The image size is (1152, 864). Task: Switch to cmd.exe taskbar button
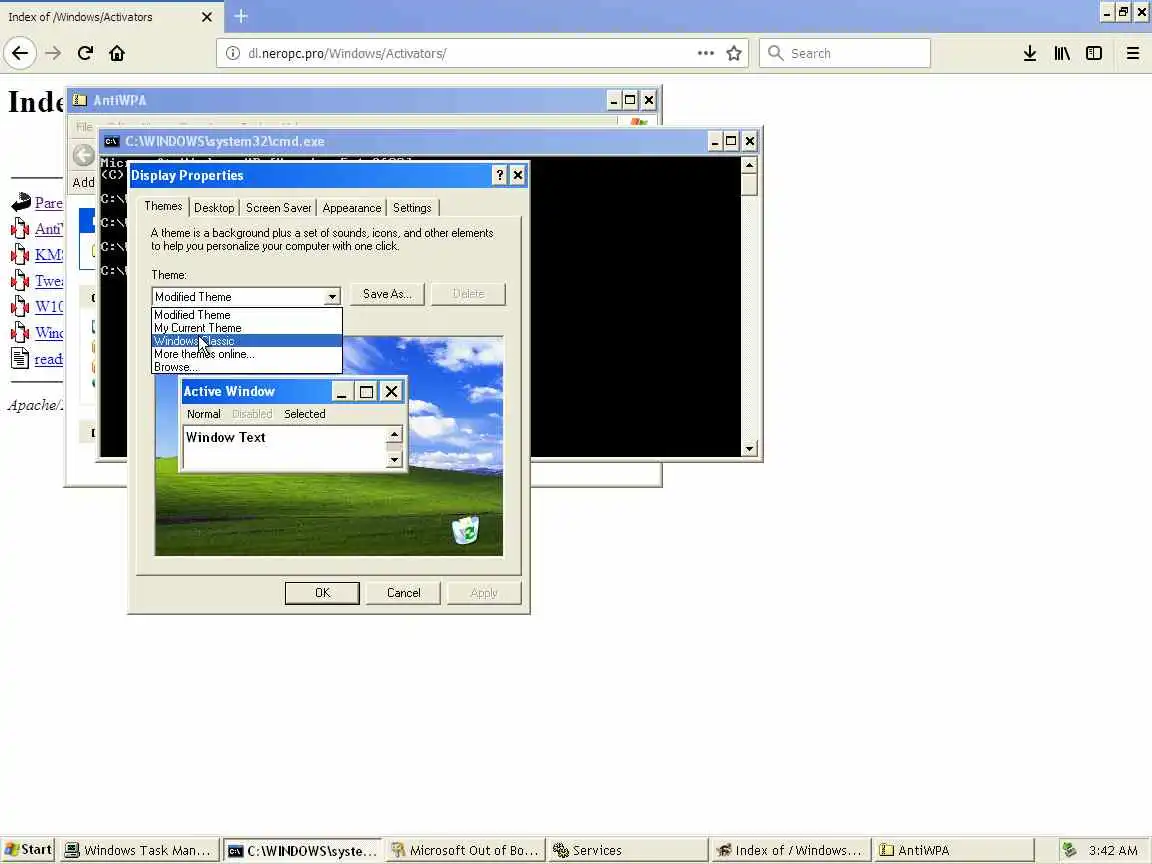303,850
